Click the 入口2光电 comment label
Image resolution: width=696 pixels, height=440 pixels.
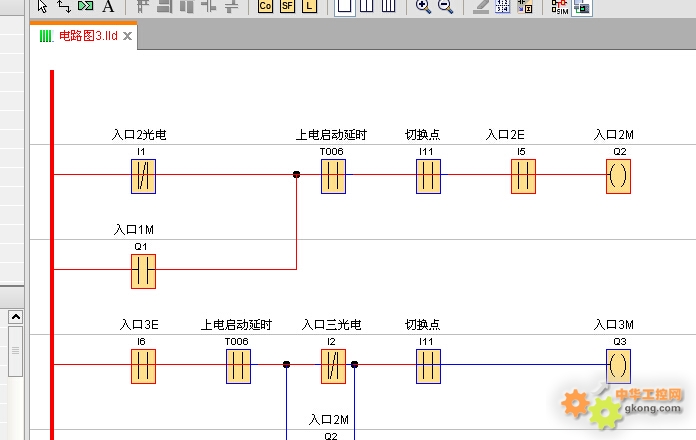tap(139, 135)
